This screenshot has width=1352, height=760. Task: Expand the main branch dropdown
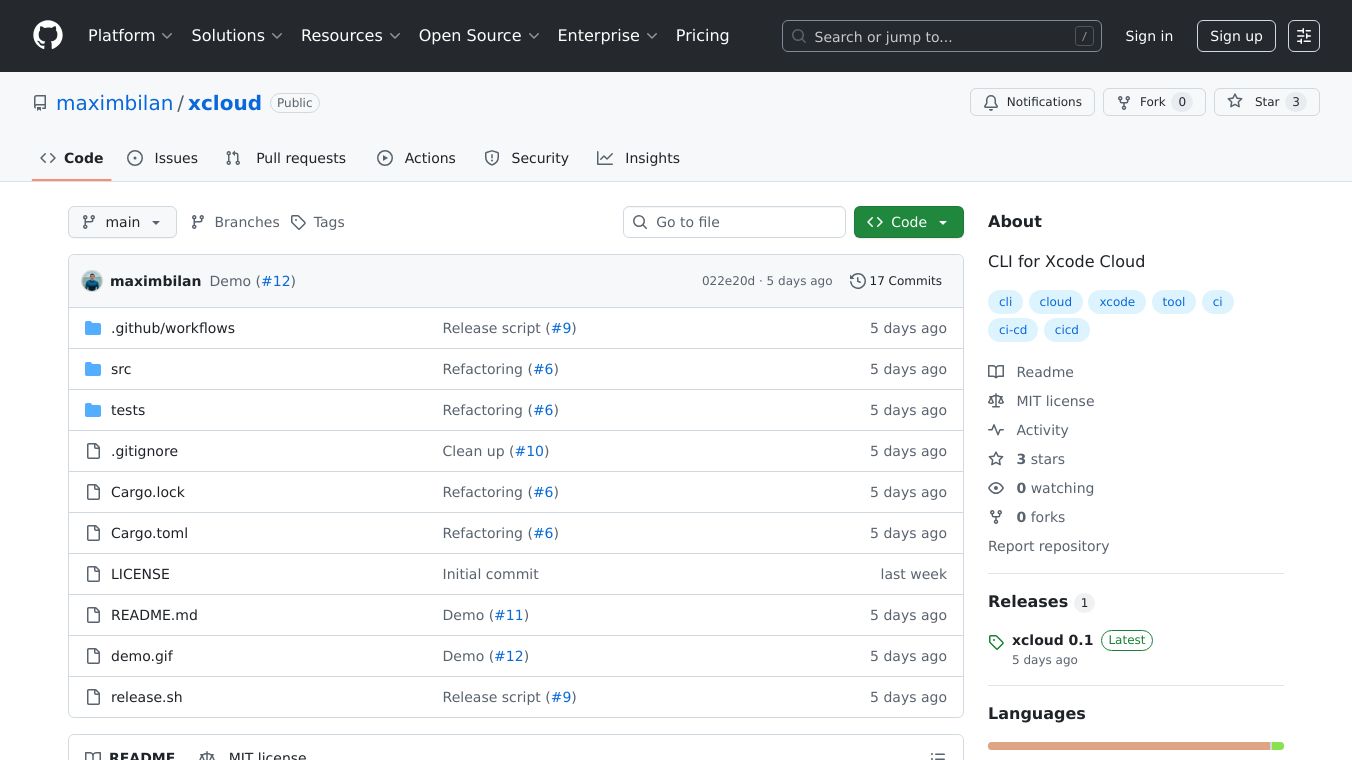122,222
